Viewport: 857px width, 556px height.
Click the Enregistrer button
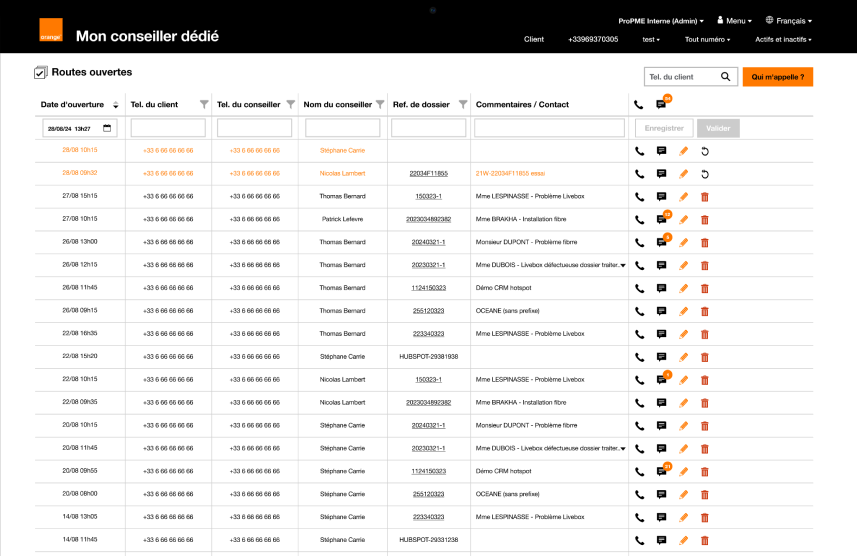click(664, 128)
